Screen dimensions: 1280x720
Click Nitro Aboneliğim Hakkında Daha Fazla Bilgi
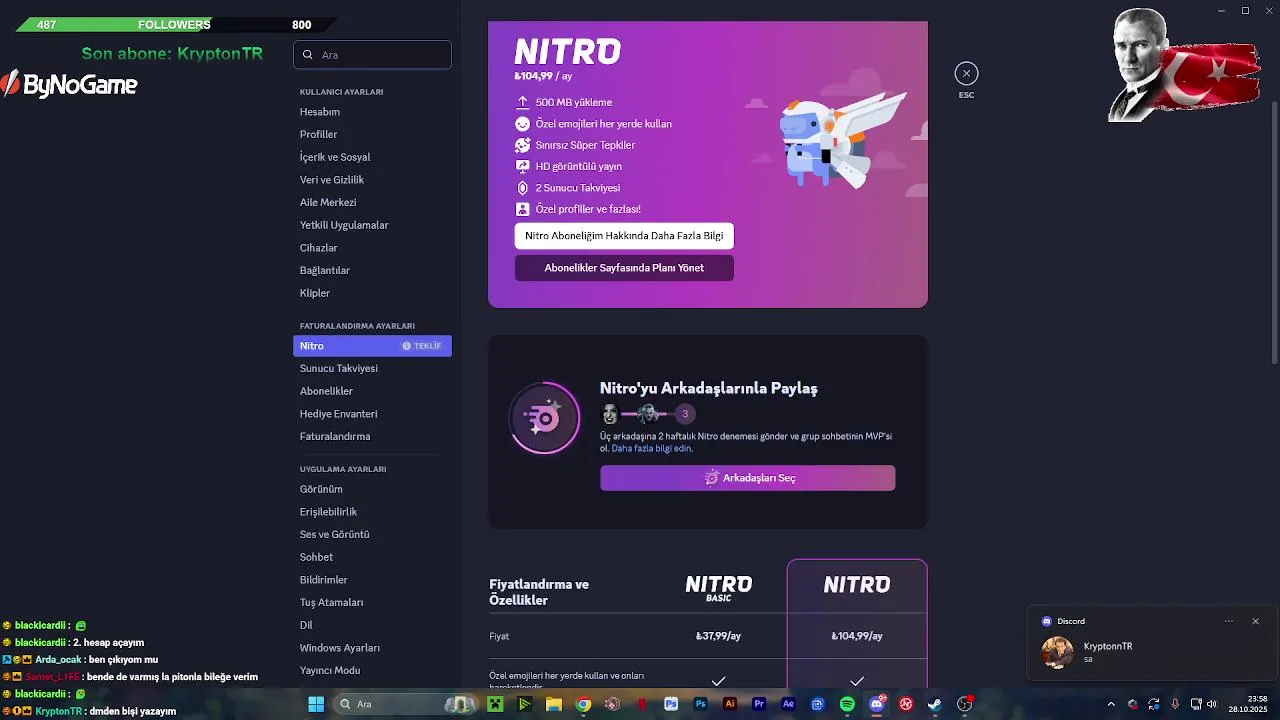(x=624, y=236)
